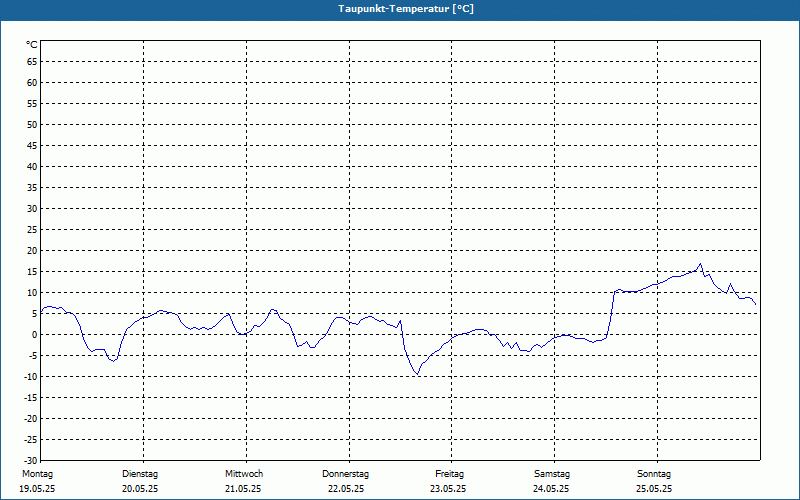Click the 21.05.25 date label
The width and height of the screenshot is (800, 500).
click(x=243, y=489)
